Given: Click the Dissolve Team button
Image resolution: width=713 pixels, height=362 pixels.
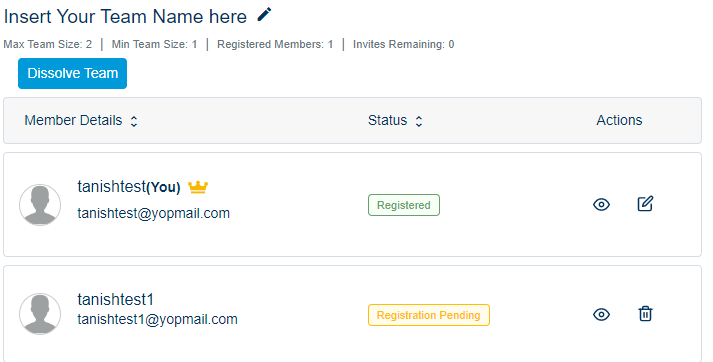Looking at the screenshot, I should pyautogui.click(x=72, y=73).
